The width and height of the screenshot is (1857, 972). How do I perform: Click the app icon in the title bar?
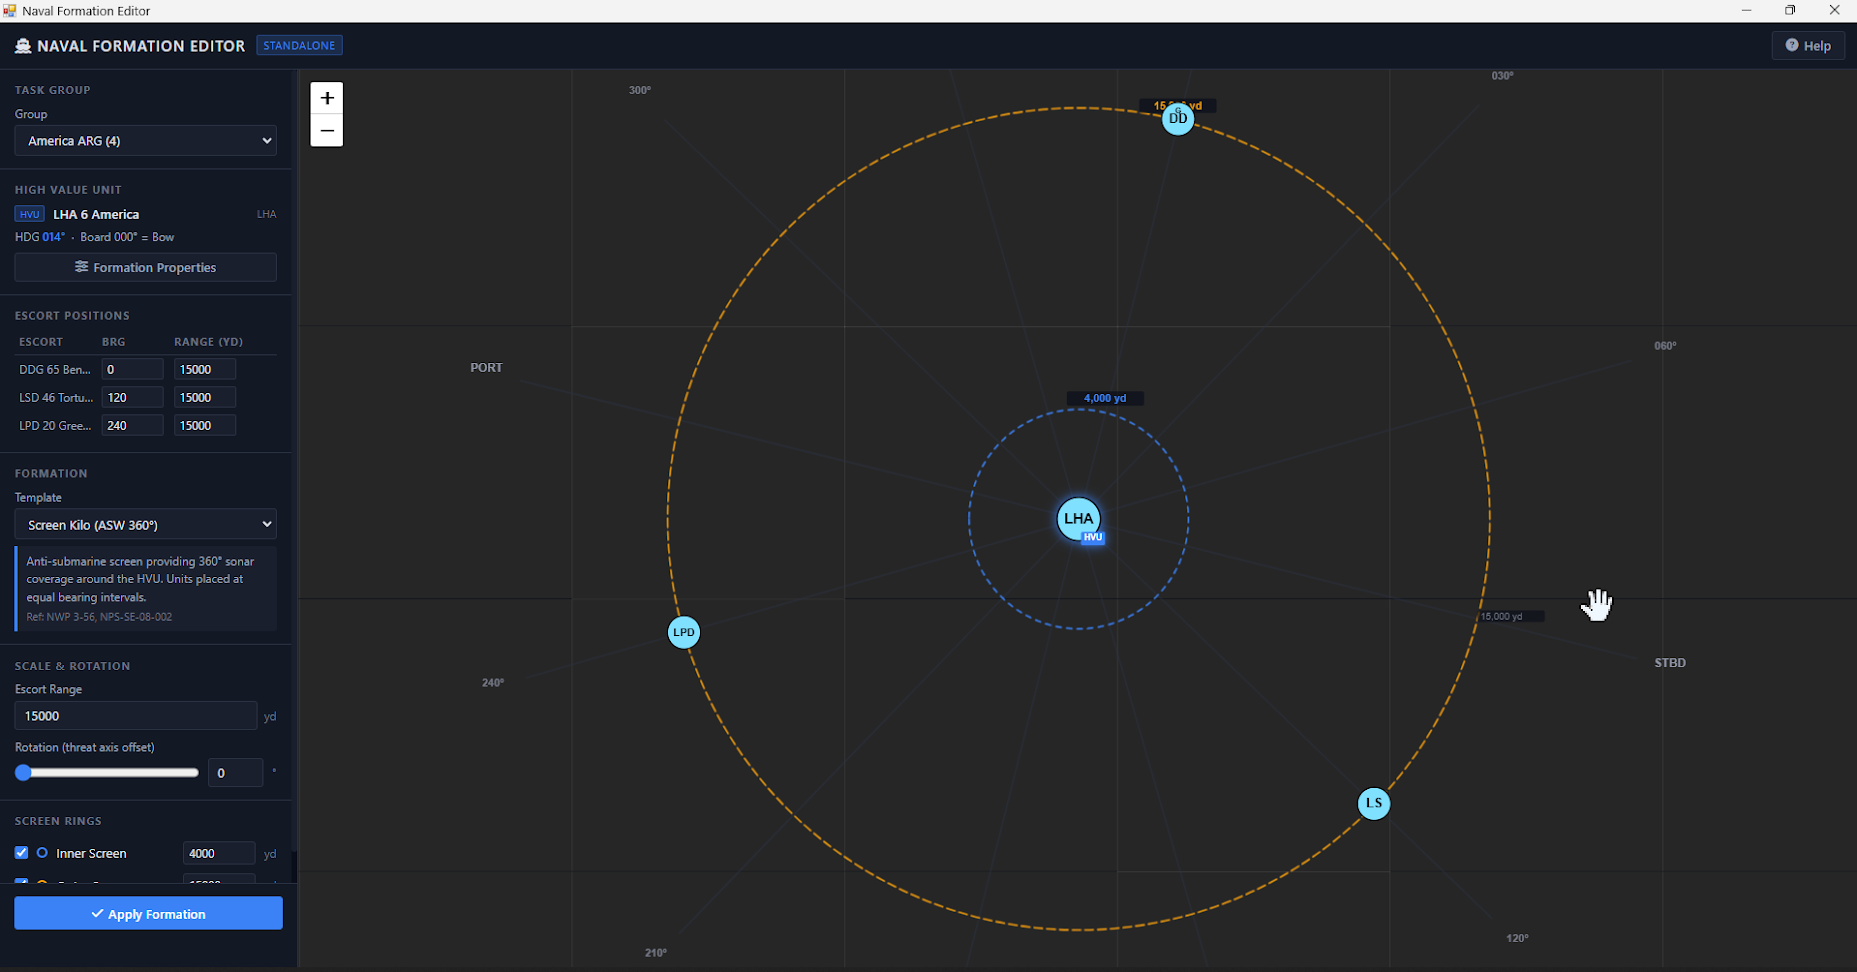(10, 11)
